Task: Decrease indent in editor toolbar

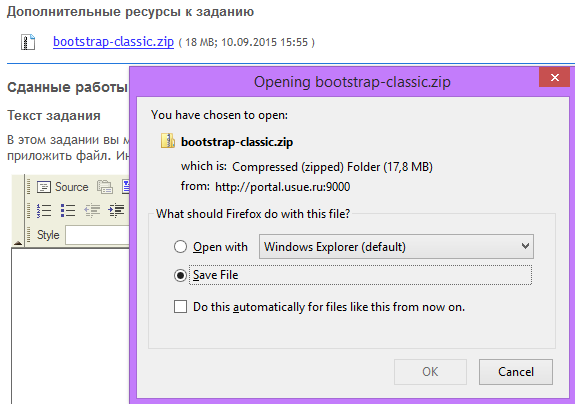Action: pyautogui.click(x=92, y=211)
